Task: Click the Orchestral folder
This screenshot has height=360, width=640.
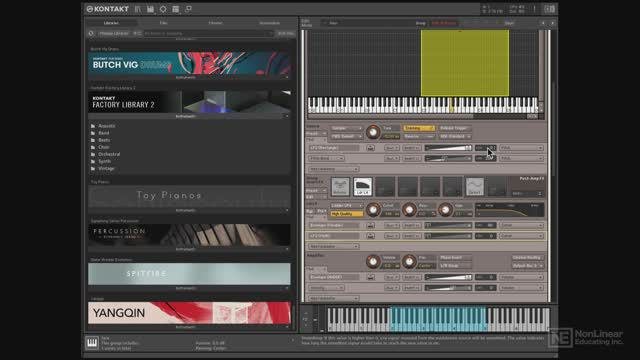Action: coord(109,154)
